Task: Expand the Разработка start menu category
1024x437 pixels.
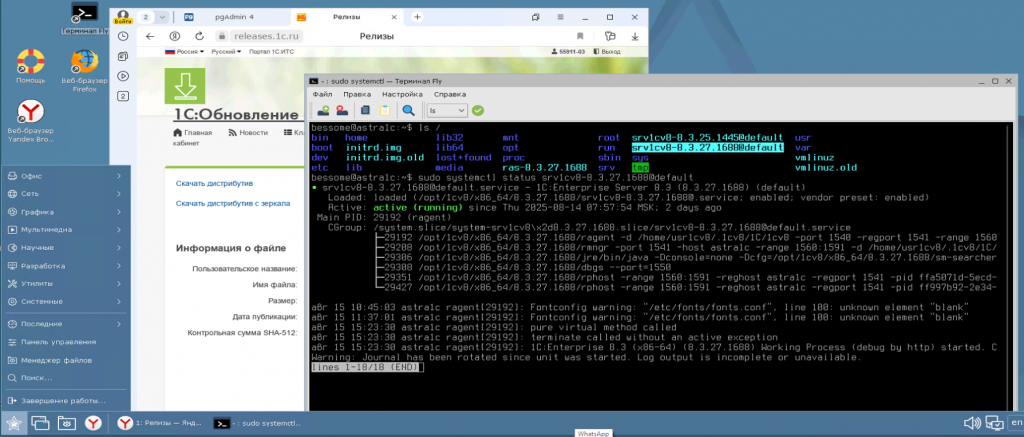Action: point(65,266)
